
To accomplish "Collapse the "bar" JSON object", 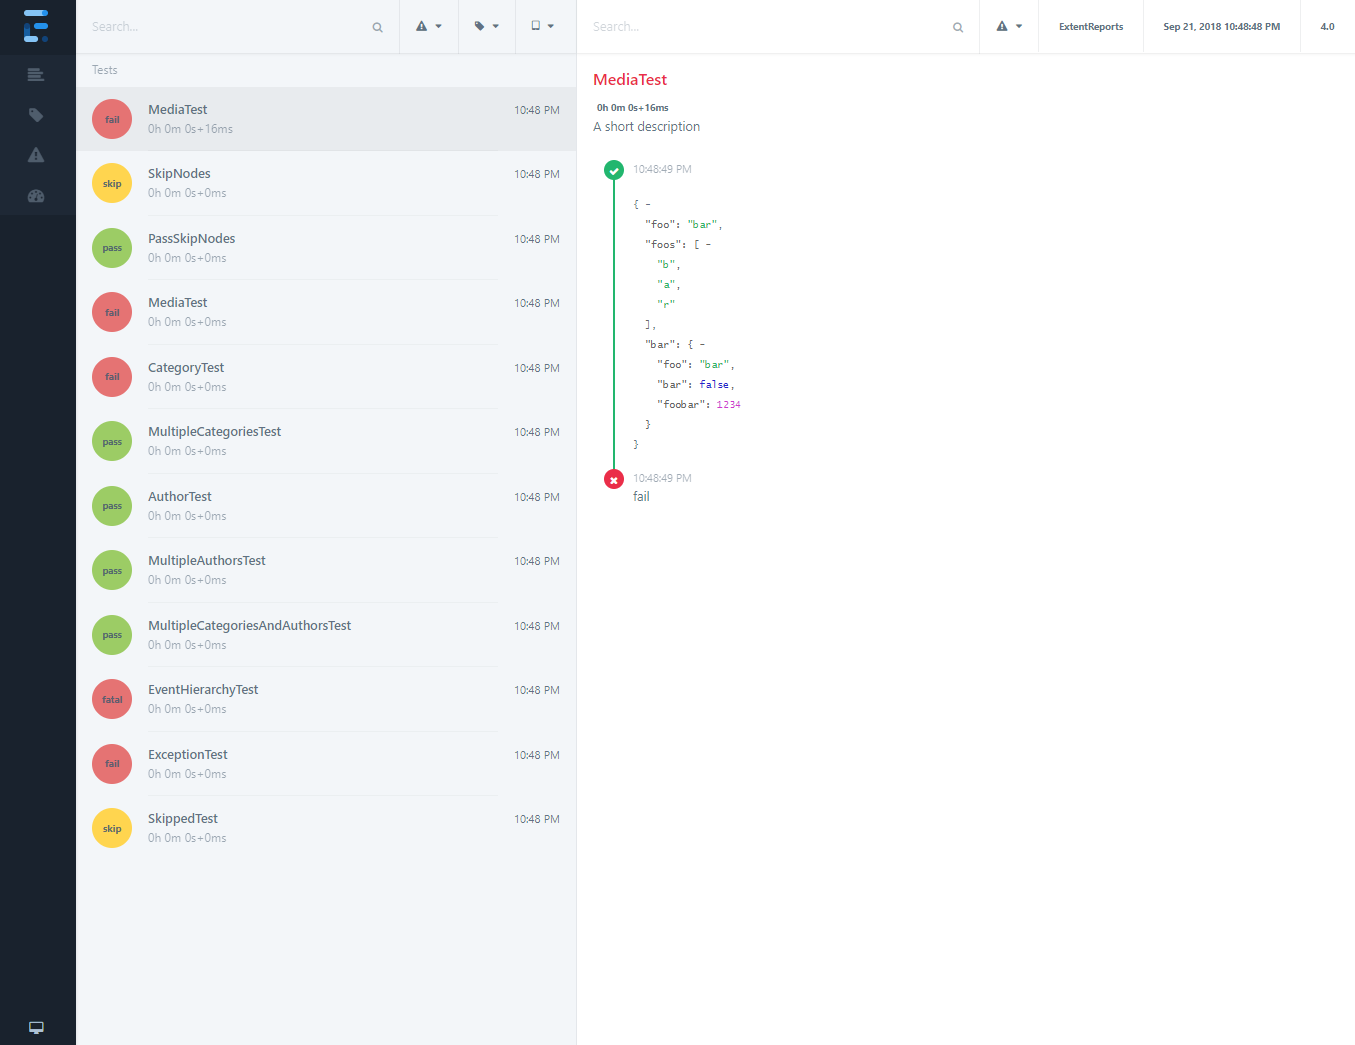I will [702, 344].
